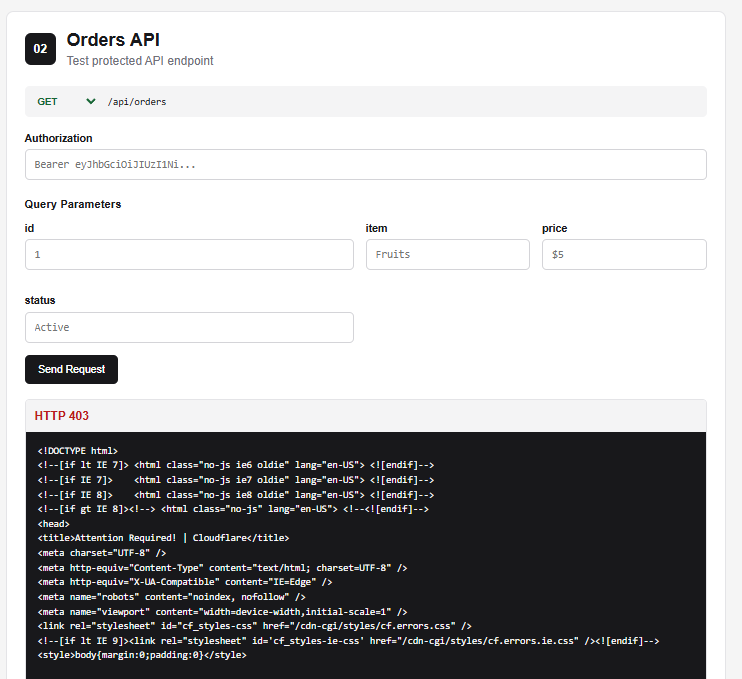Click the Test protected API endpoint subtitle
This screenshot has width=742, height=679.
[x=140, y=61]
